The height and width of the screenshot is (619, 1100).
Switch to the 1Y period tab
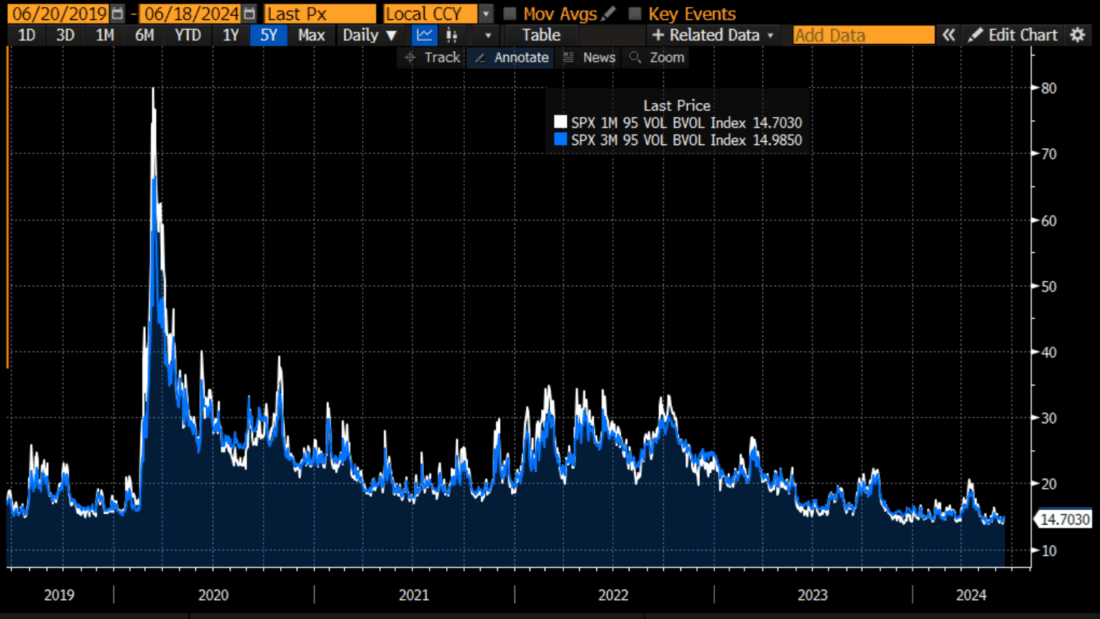[x=231, y=34]
